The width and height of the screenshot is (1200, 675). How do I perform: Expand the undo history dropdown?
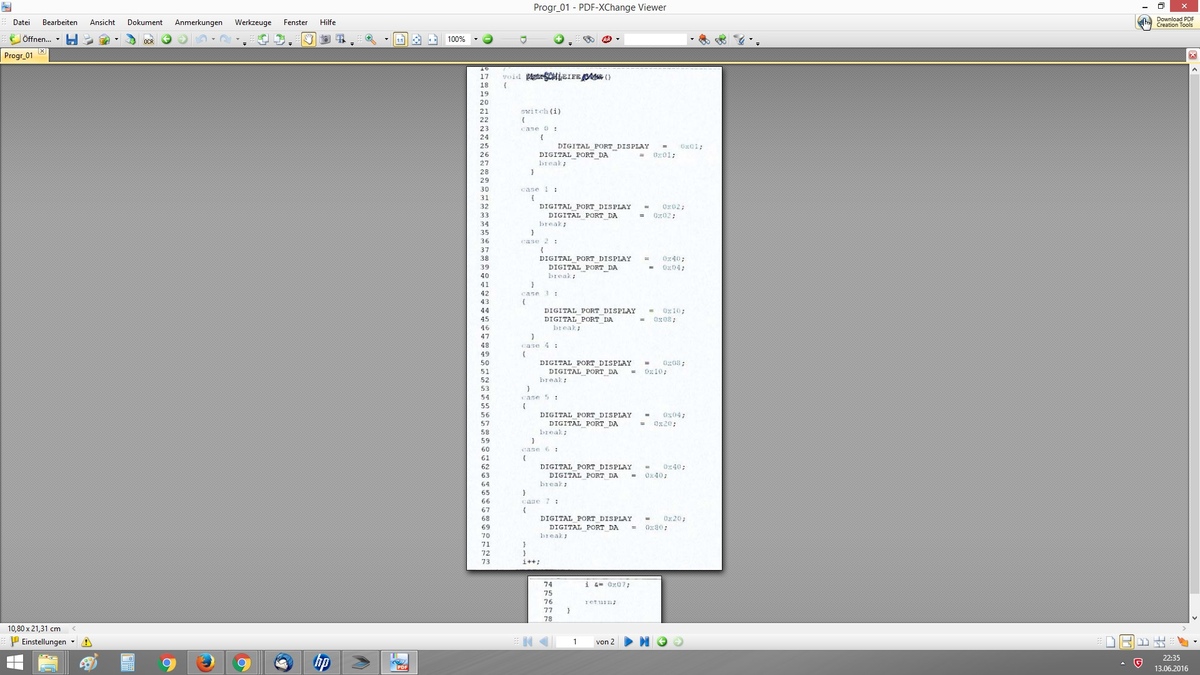213,39
